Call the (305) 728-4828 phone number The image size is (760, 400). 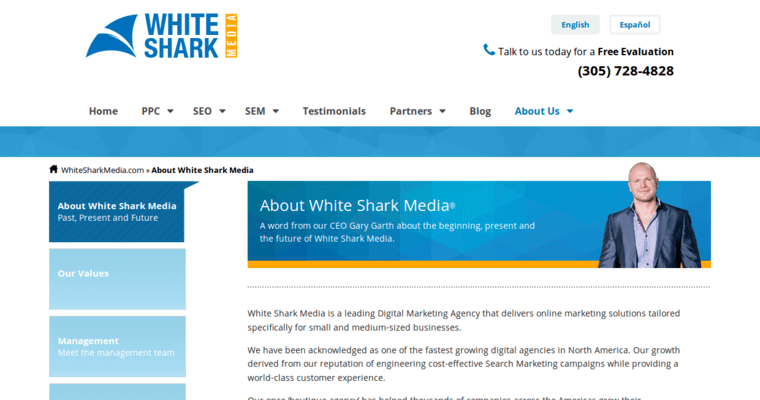coord(625,71)
